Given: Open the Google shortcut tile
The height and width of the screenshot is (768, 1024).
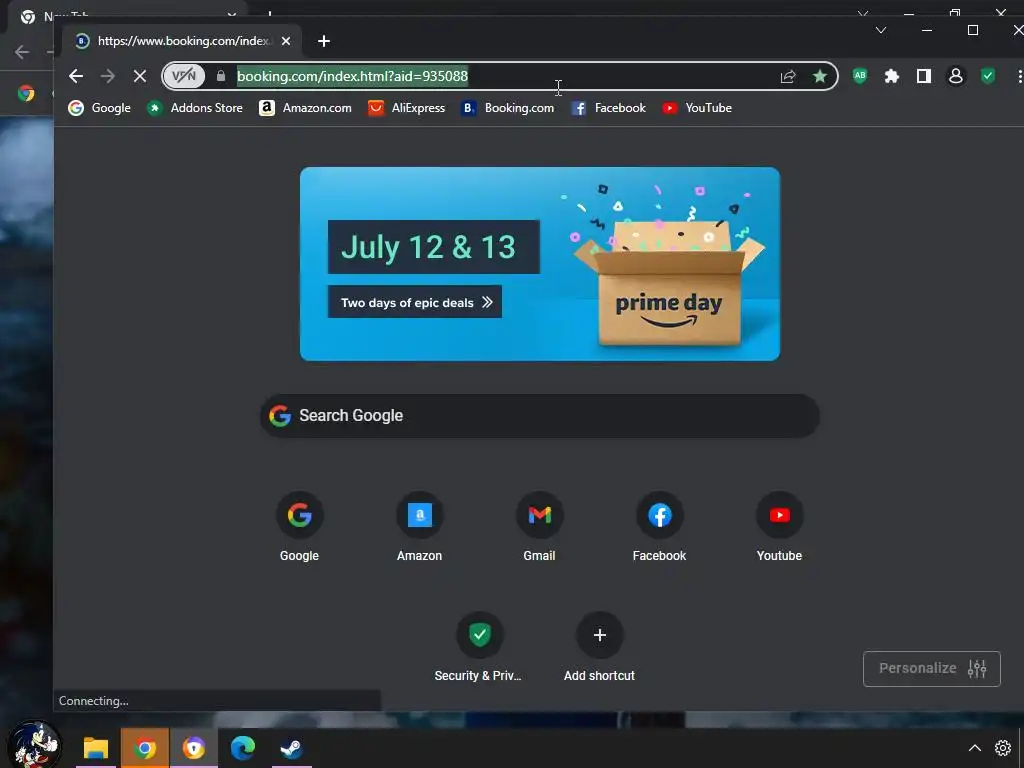Looking at the screenshot, I should coord(299,528).
